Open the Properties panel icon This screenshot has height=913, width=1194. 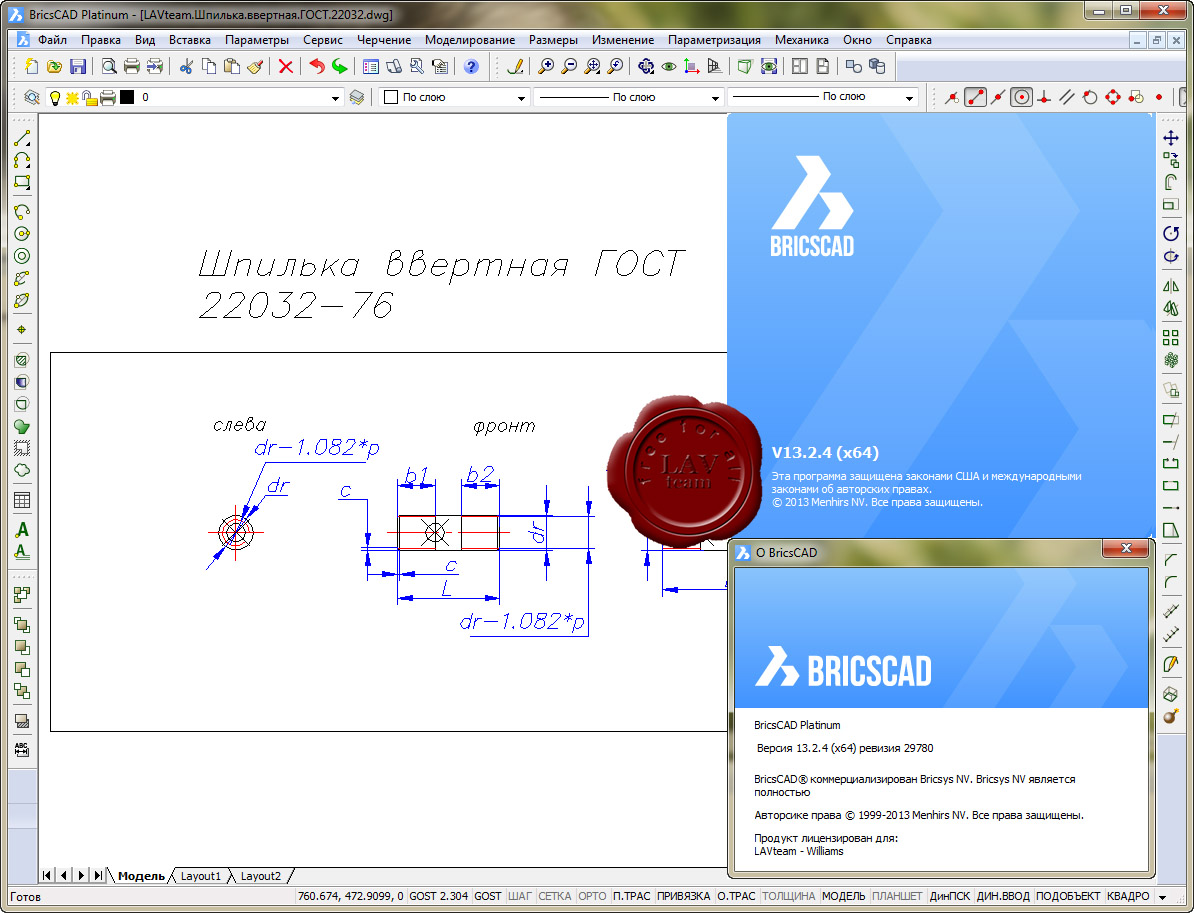pyautogui.click(x=371, y=66)
